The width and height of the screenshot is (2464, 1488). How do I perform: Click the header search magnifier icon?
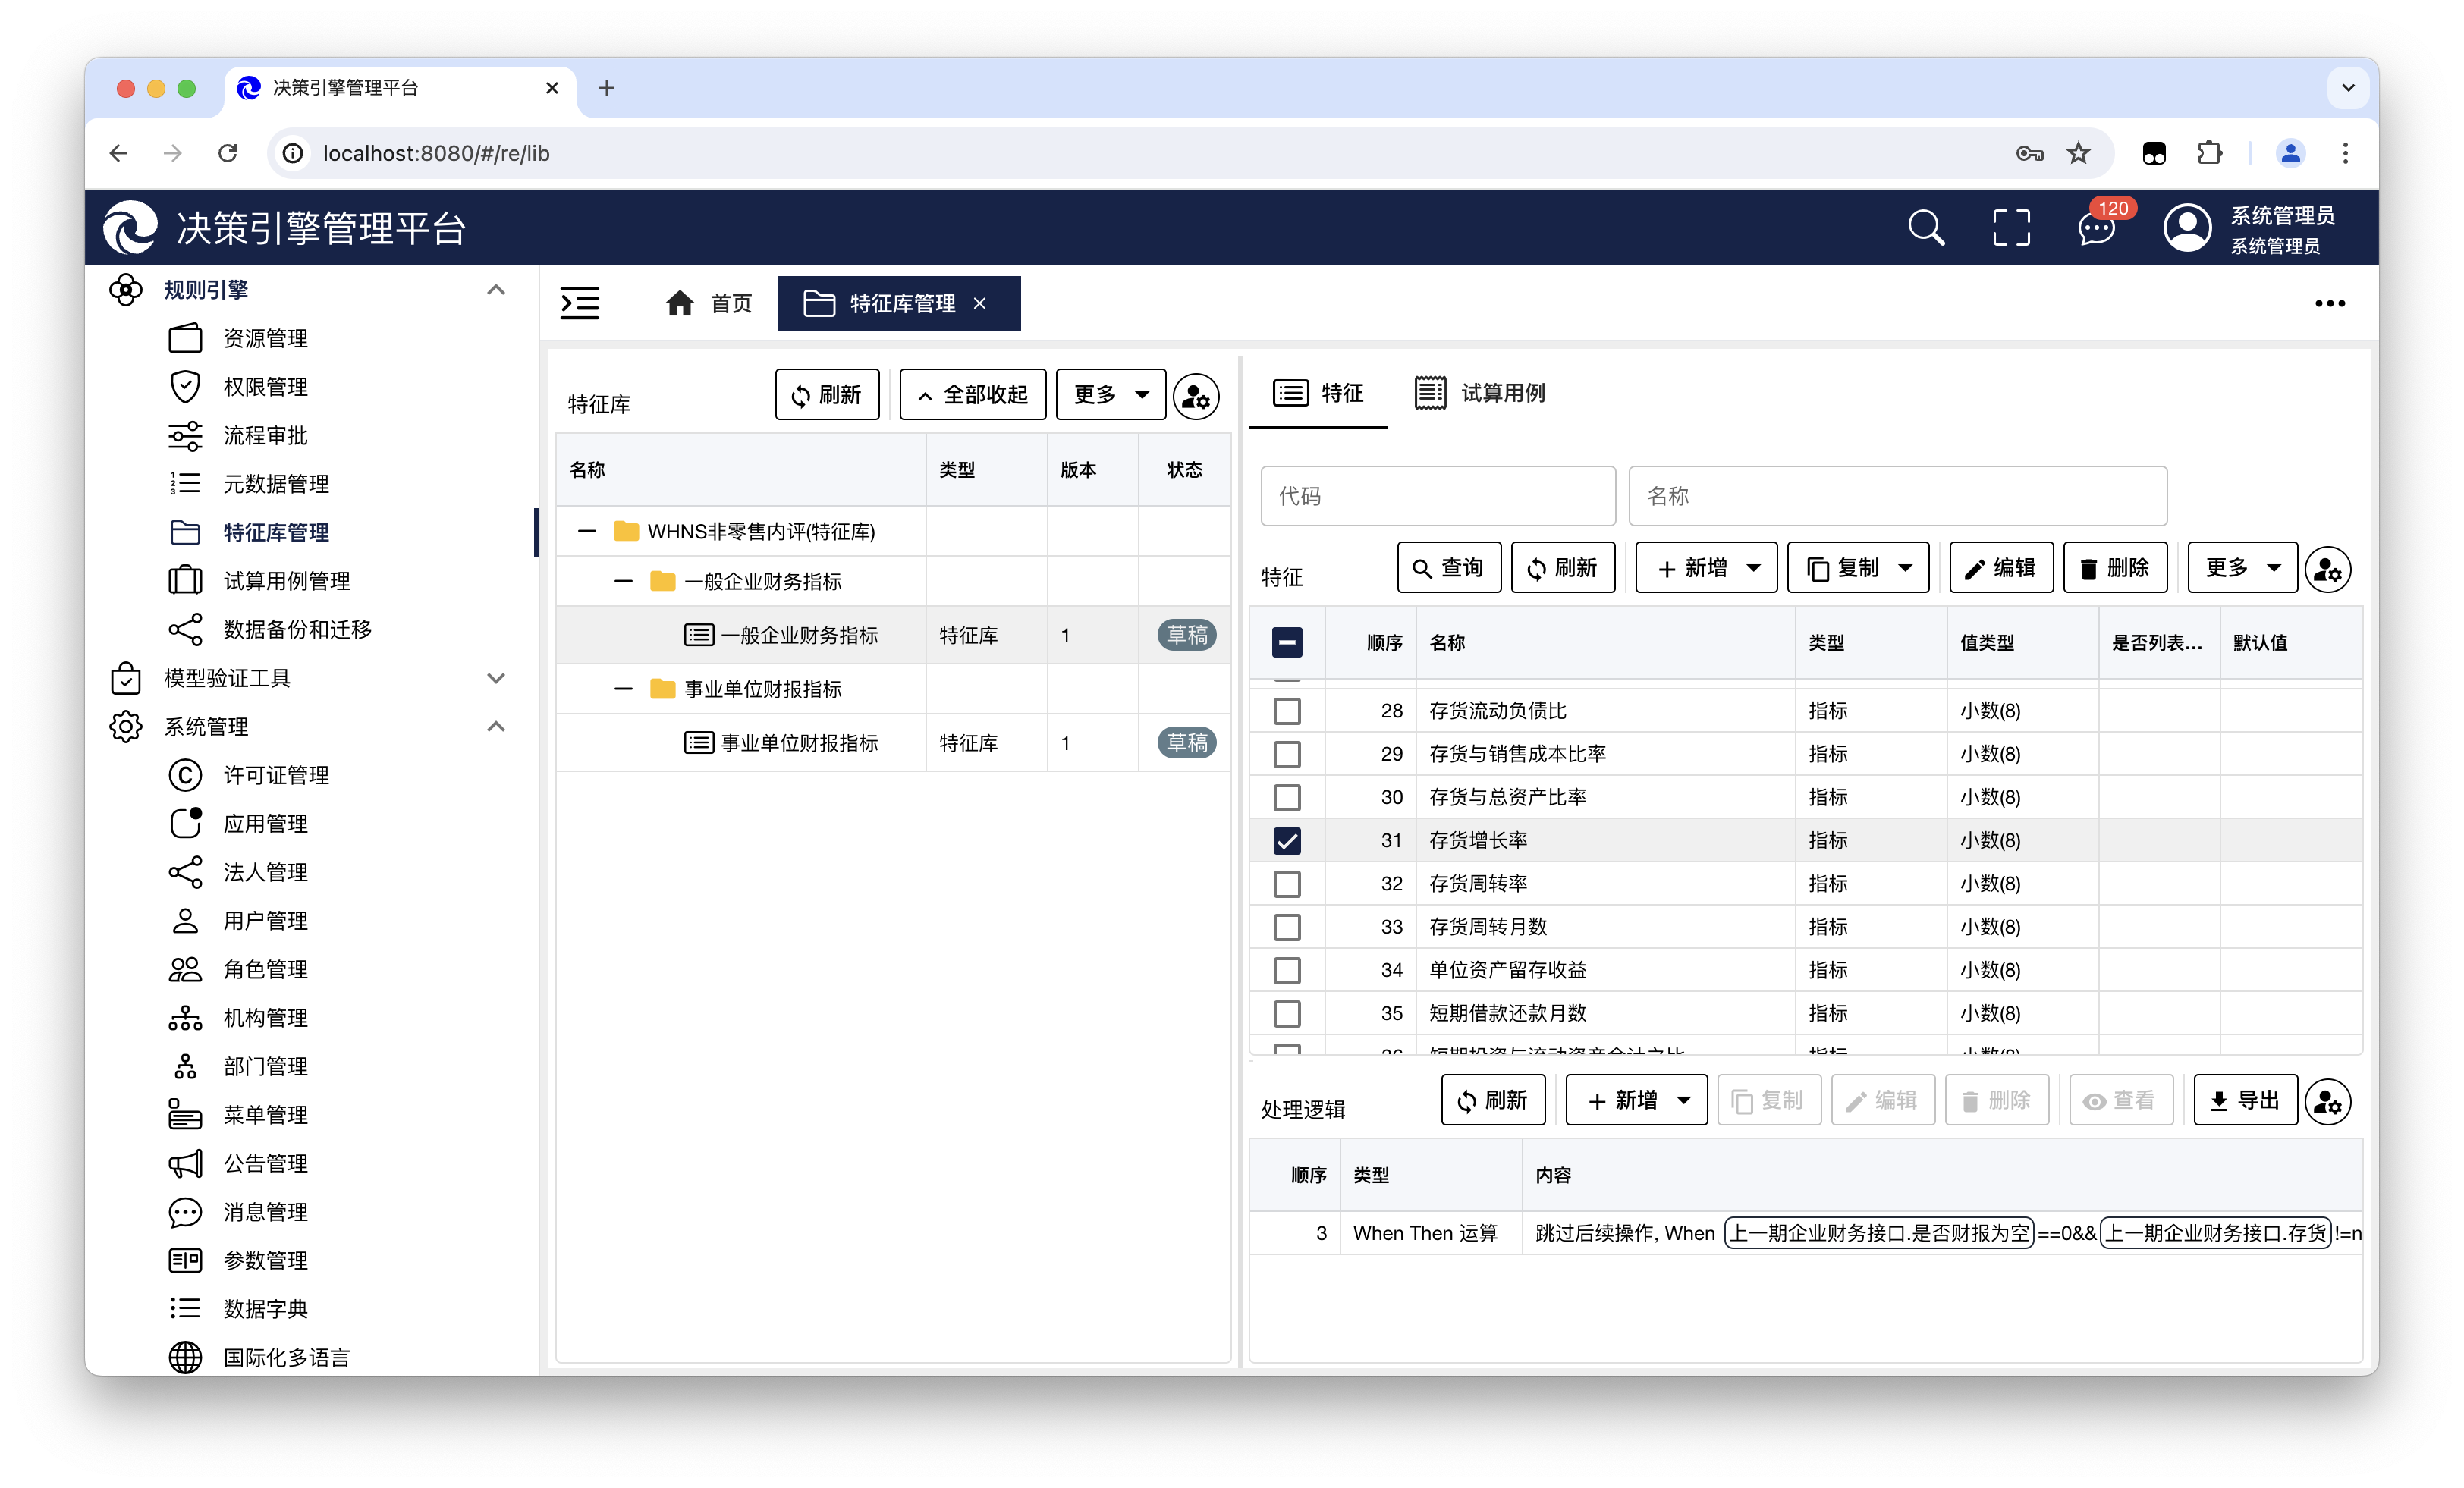click(1925, 228)
